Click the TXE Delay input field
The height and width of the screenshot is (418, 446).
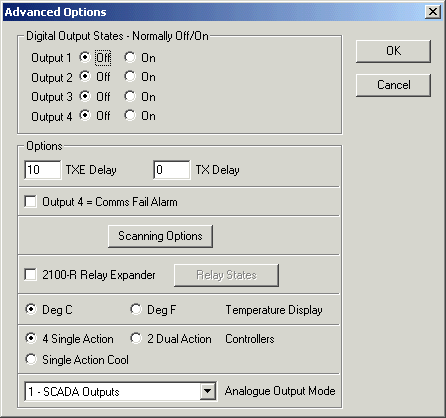(43, 170)
